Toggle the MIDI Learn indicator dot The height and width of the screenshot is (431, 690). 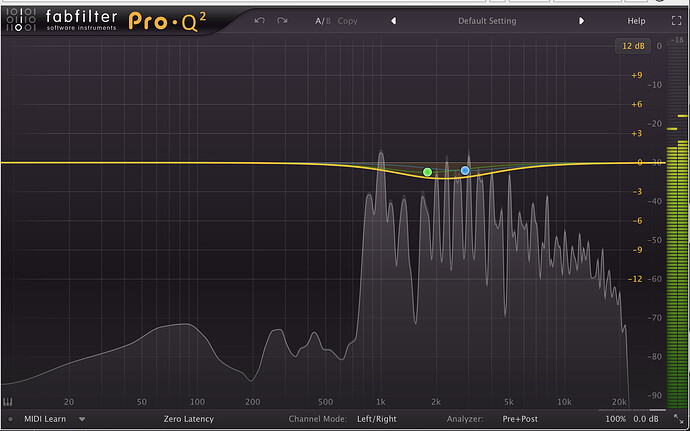coord(11,419)
